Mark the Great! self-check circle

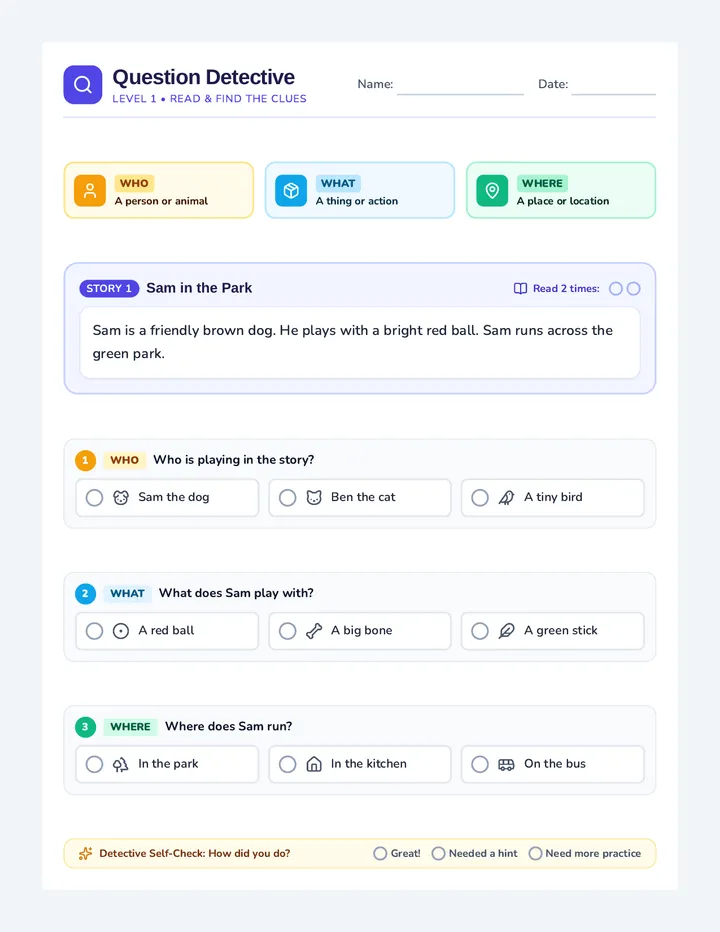tap(380, 854)
